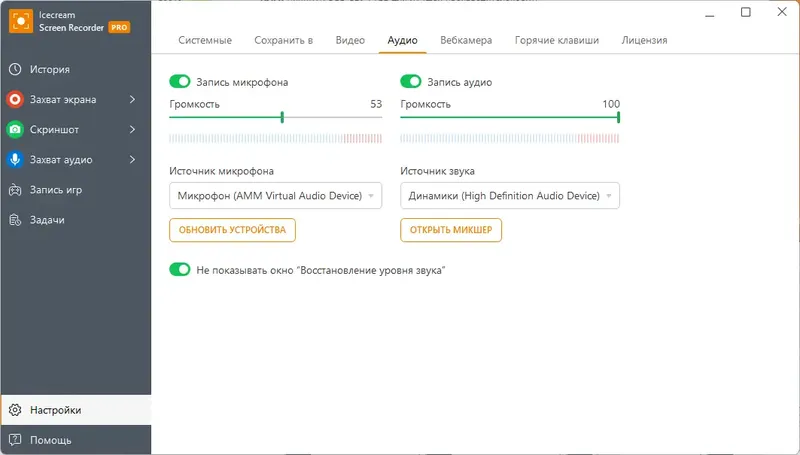The height and width of the screenshot is (455, 800).
Task: Click the blue Audio capture microphone icon
Action: click(15, 160)
